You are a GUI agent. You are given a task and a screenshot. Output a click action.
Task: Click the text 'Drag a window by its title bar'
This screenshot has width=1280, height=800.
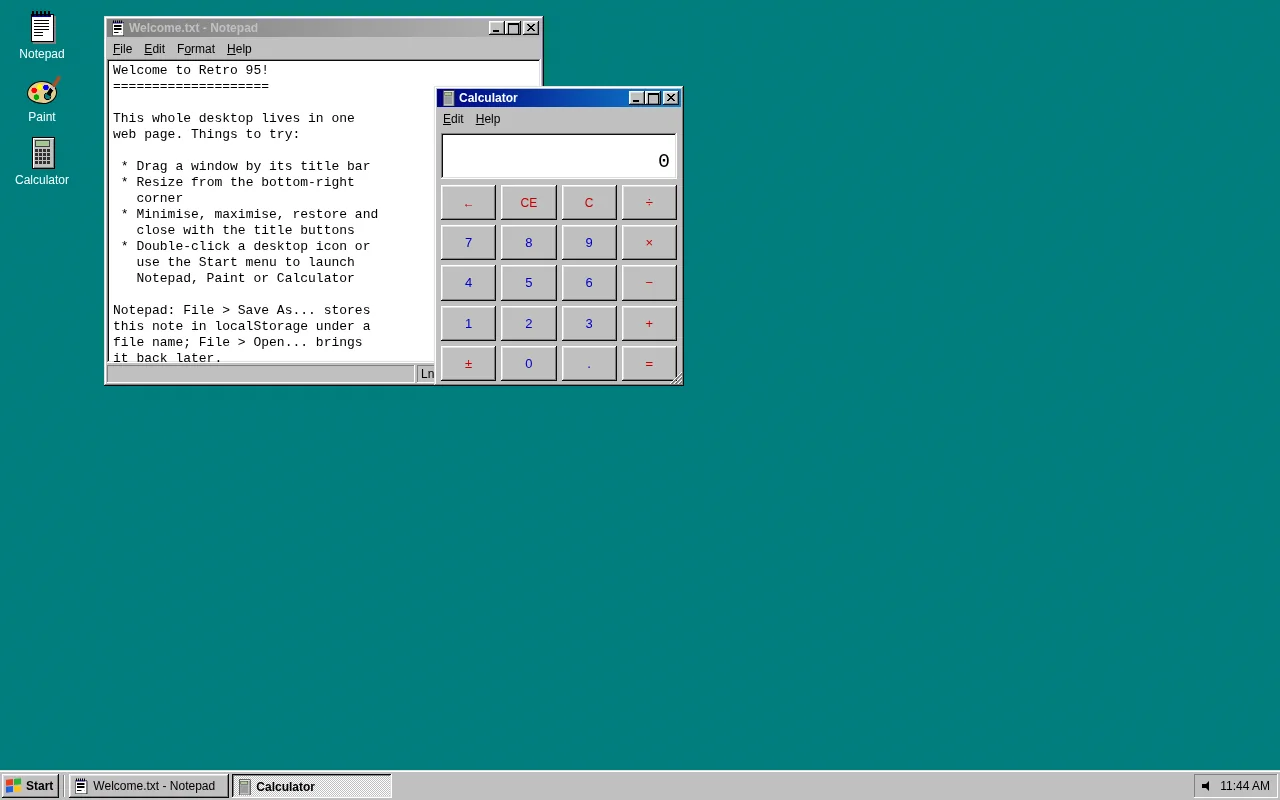click(253, 167)
